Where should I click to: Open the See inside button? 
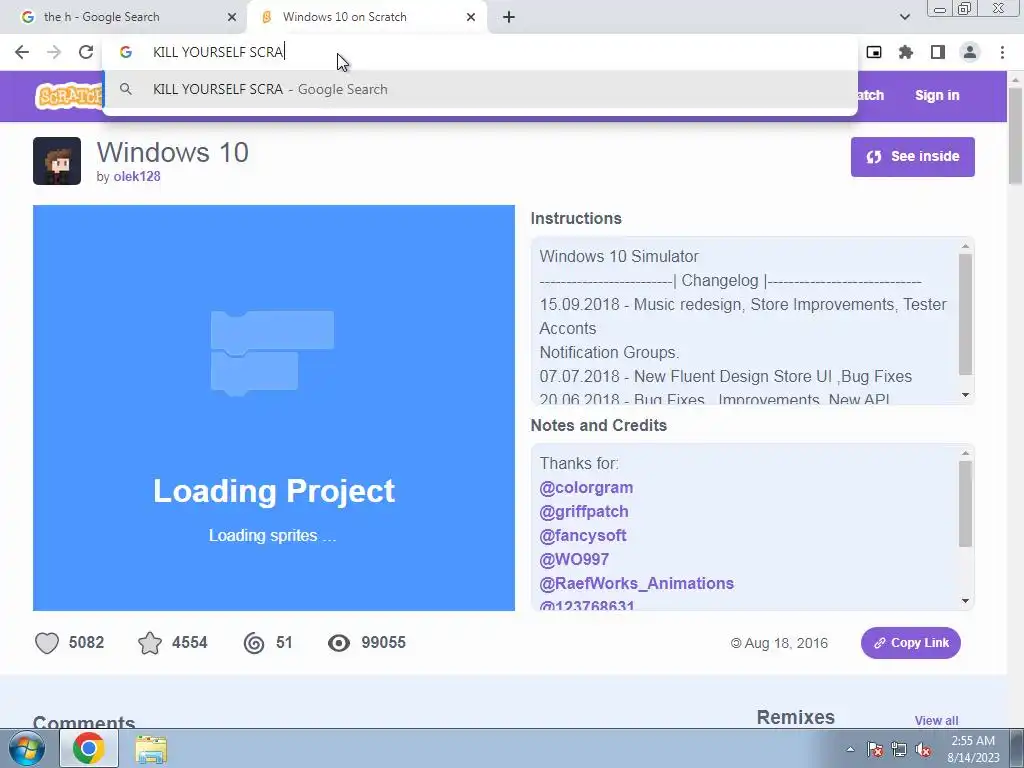912,157
